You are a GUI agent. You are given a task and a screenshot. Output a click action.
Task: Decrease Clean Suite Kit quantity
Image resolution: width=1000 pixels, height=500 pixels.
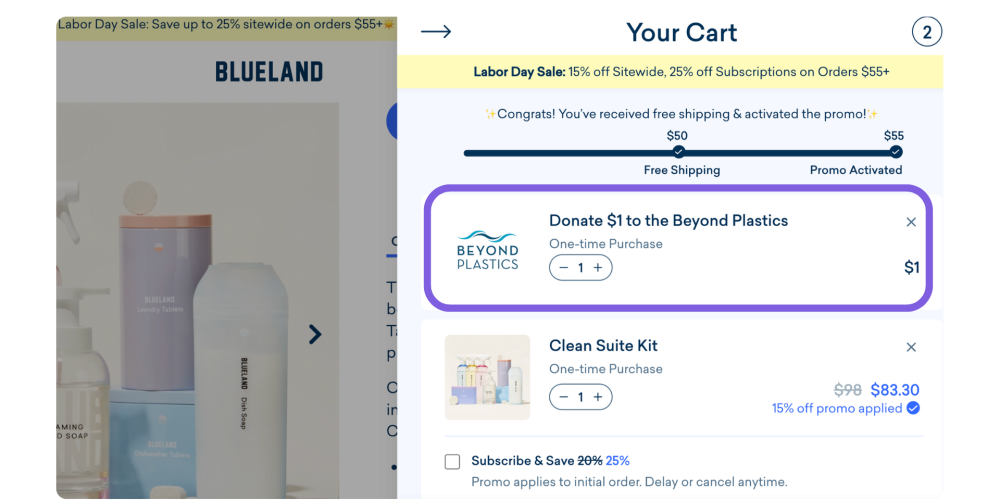[x=564, y=397]
